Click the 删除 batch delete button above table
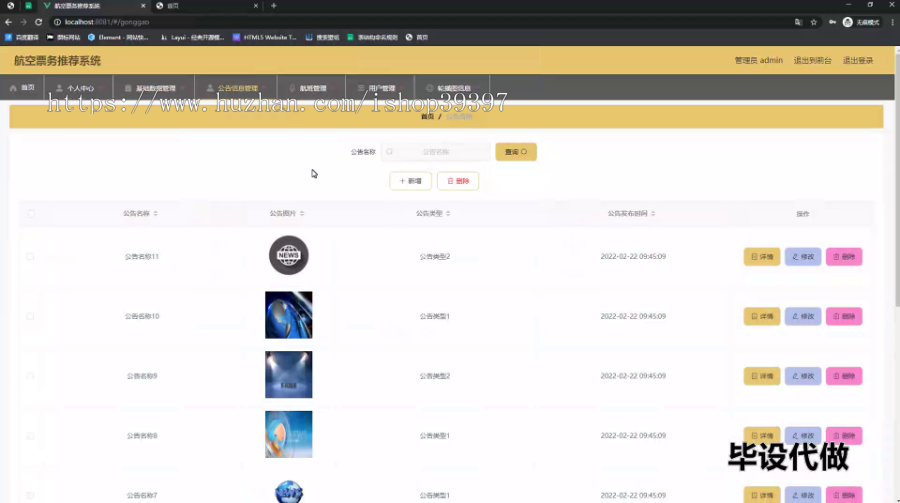 [458, 181]
